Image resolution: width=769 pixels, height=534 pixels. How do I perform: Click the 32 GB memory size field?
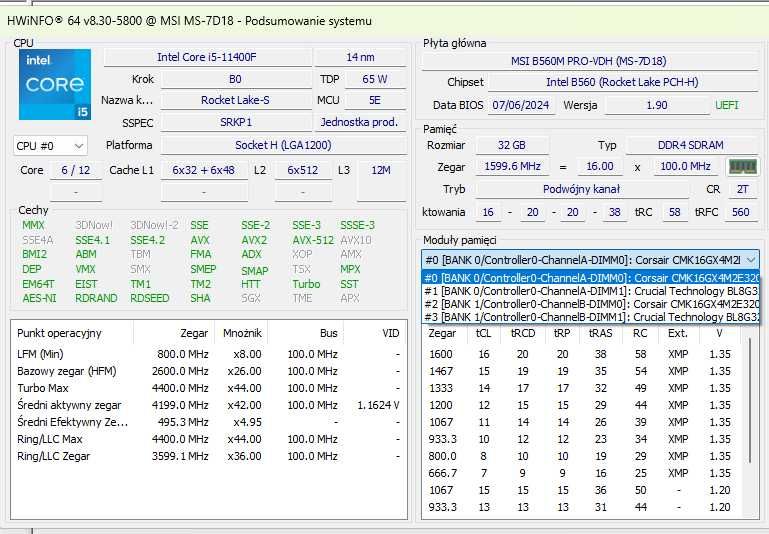(x=511, y=146)
